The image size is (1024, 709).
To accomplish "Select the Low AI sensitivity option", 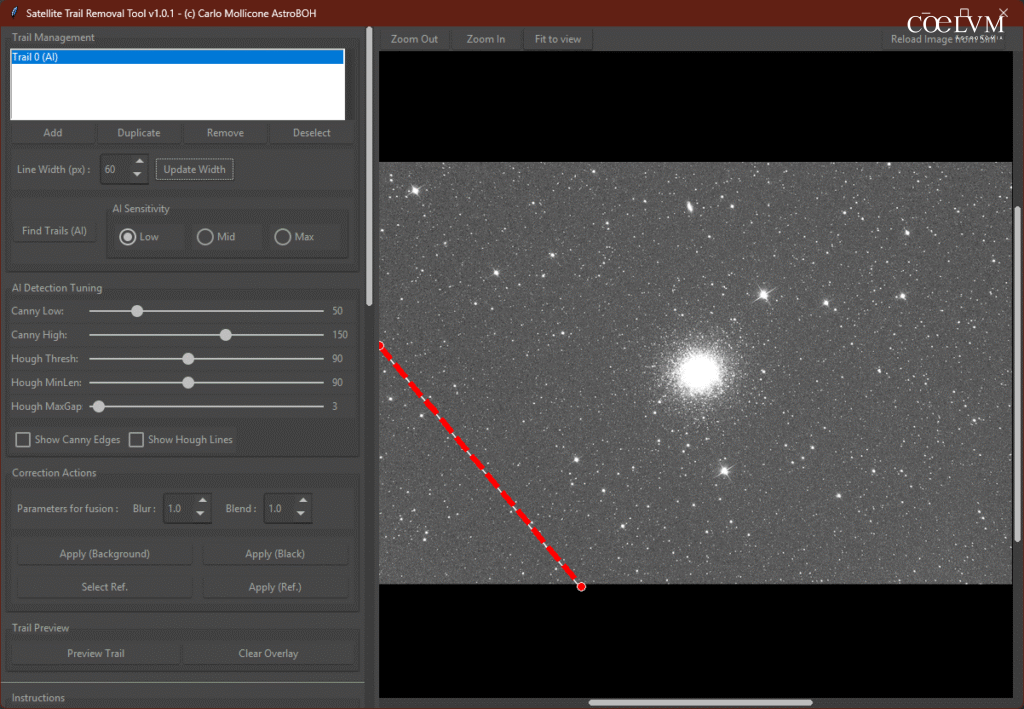I will pyautogui.click(x=127, y=237).
